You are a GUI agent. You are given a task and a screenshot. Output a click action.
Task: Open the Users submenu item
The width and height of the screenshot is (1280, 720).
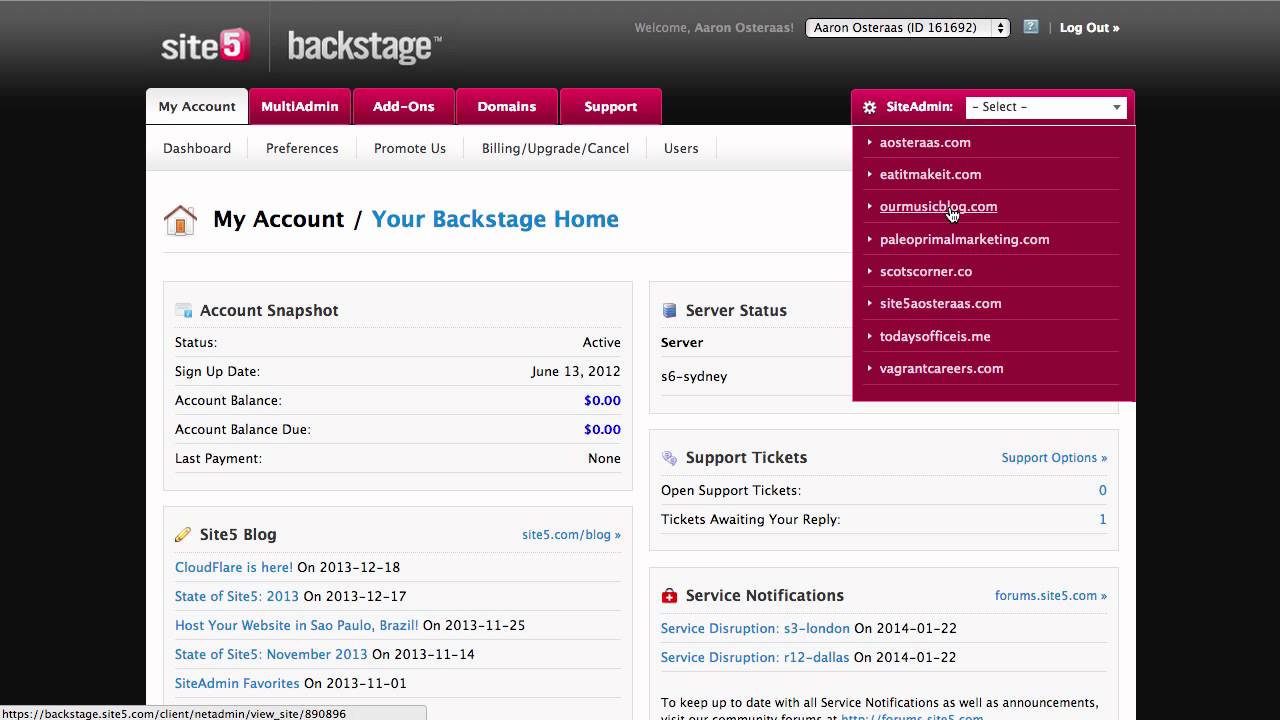[681, 148]
